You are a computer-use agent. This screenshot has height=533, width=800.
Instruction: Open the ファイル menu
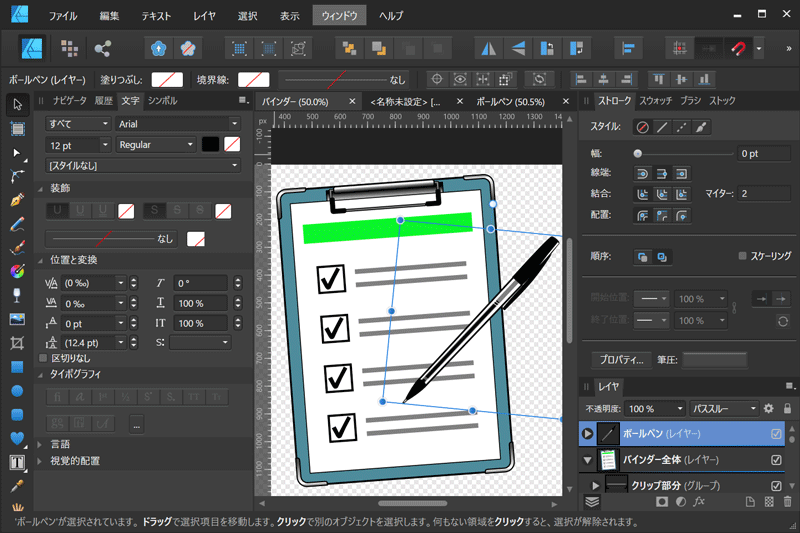pos(63,16)
